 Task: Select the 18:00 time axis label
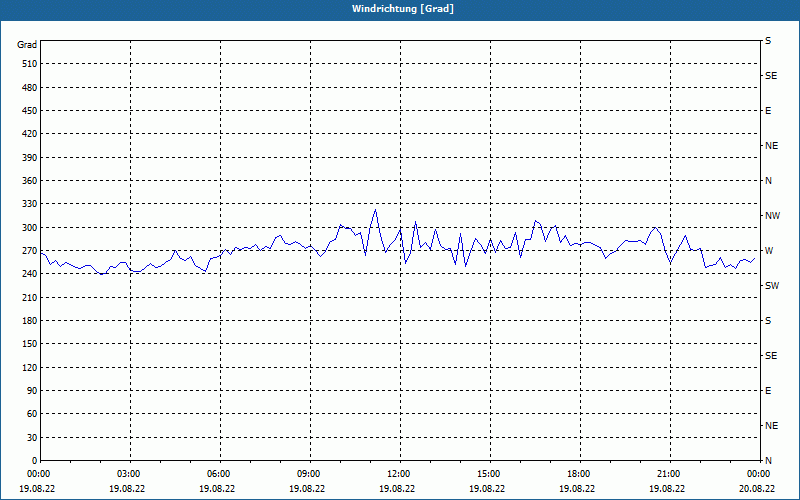click(579, 474)
